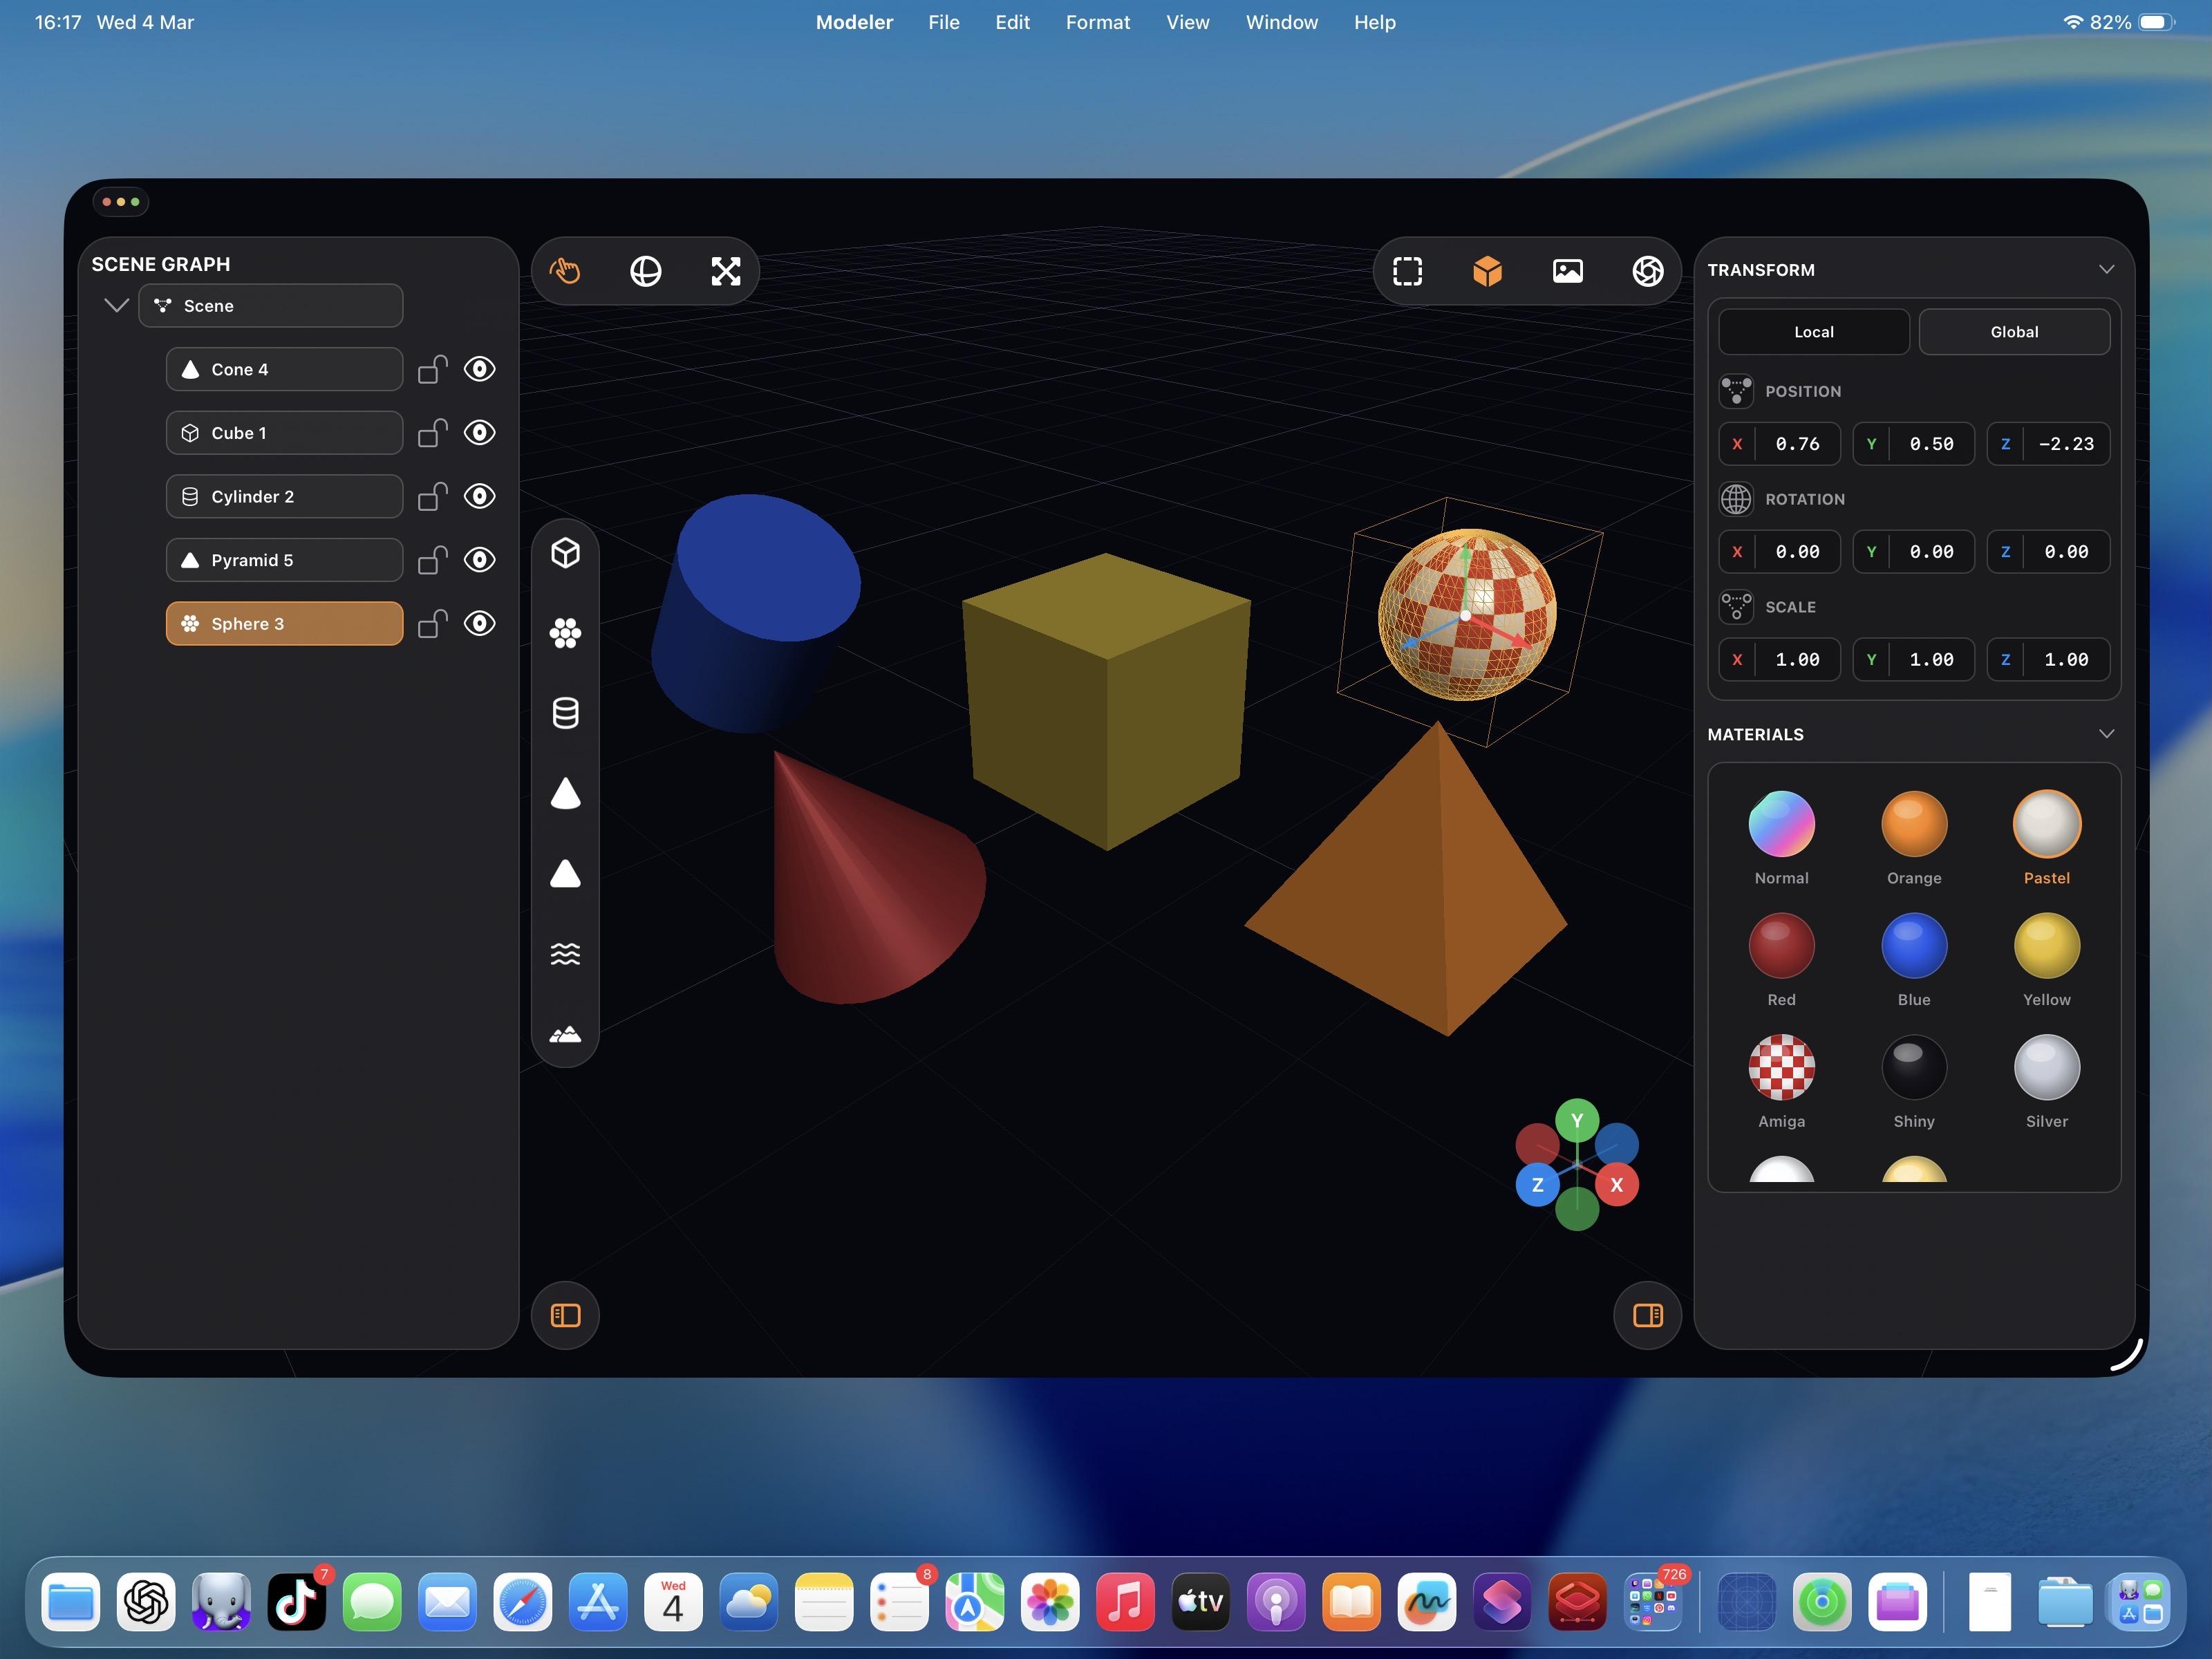Lock the Cone 4 object
This screenshot has width=2212, height=1659.
(432, 369)
